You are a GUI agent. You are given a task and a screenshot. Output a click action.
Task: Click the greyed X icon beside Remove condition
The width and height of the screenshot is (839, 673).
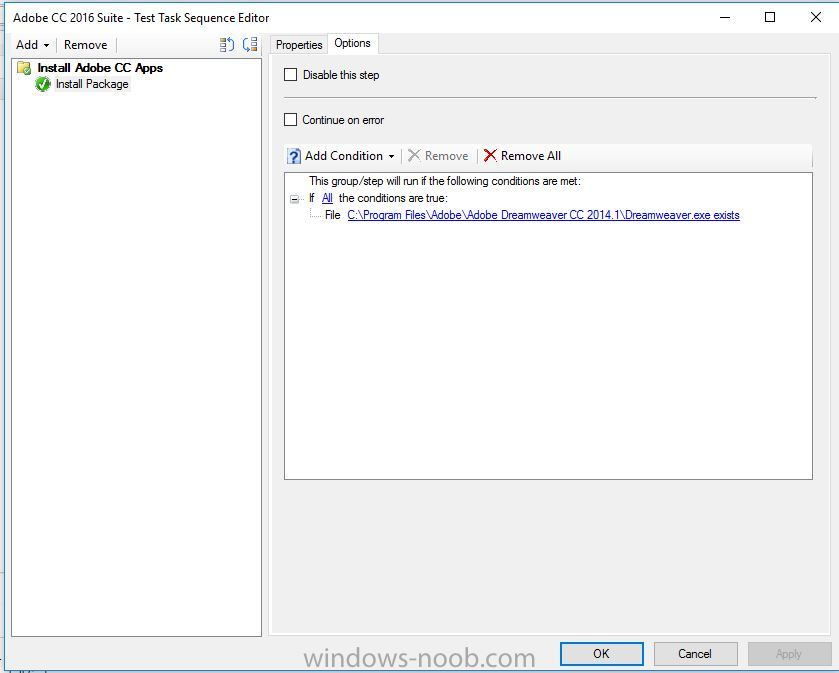(414, 156)
